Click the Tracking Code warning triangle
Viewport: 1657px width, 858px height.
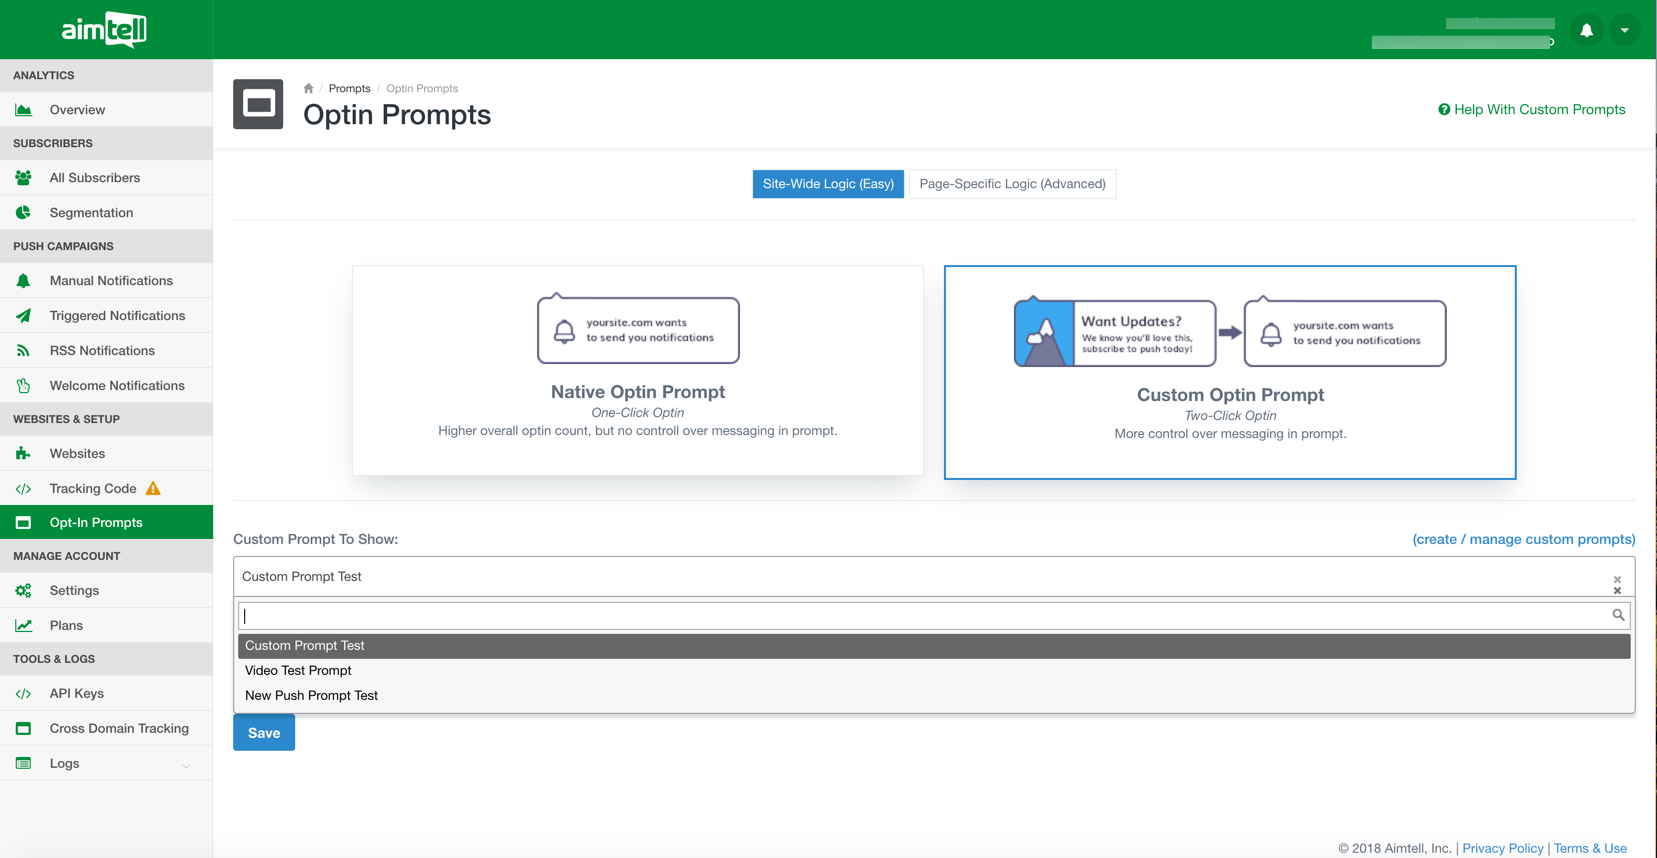tap(153, 488)
